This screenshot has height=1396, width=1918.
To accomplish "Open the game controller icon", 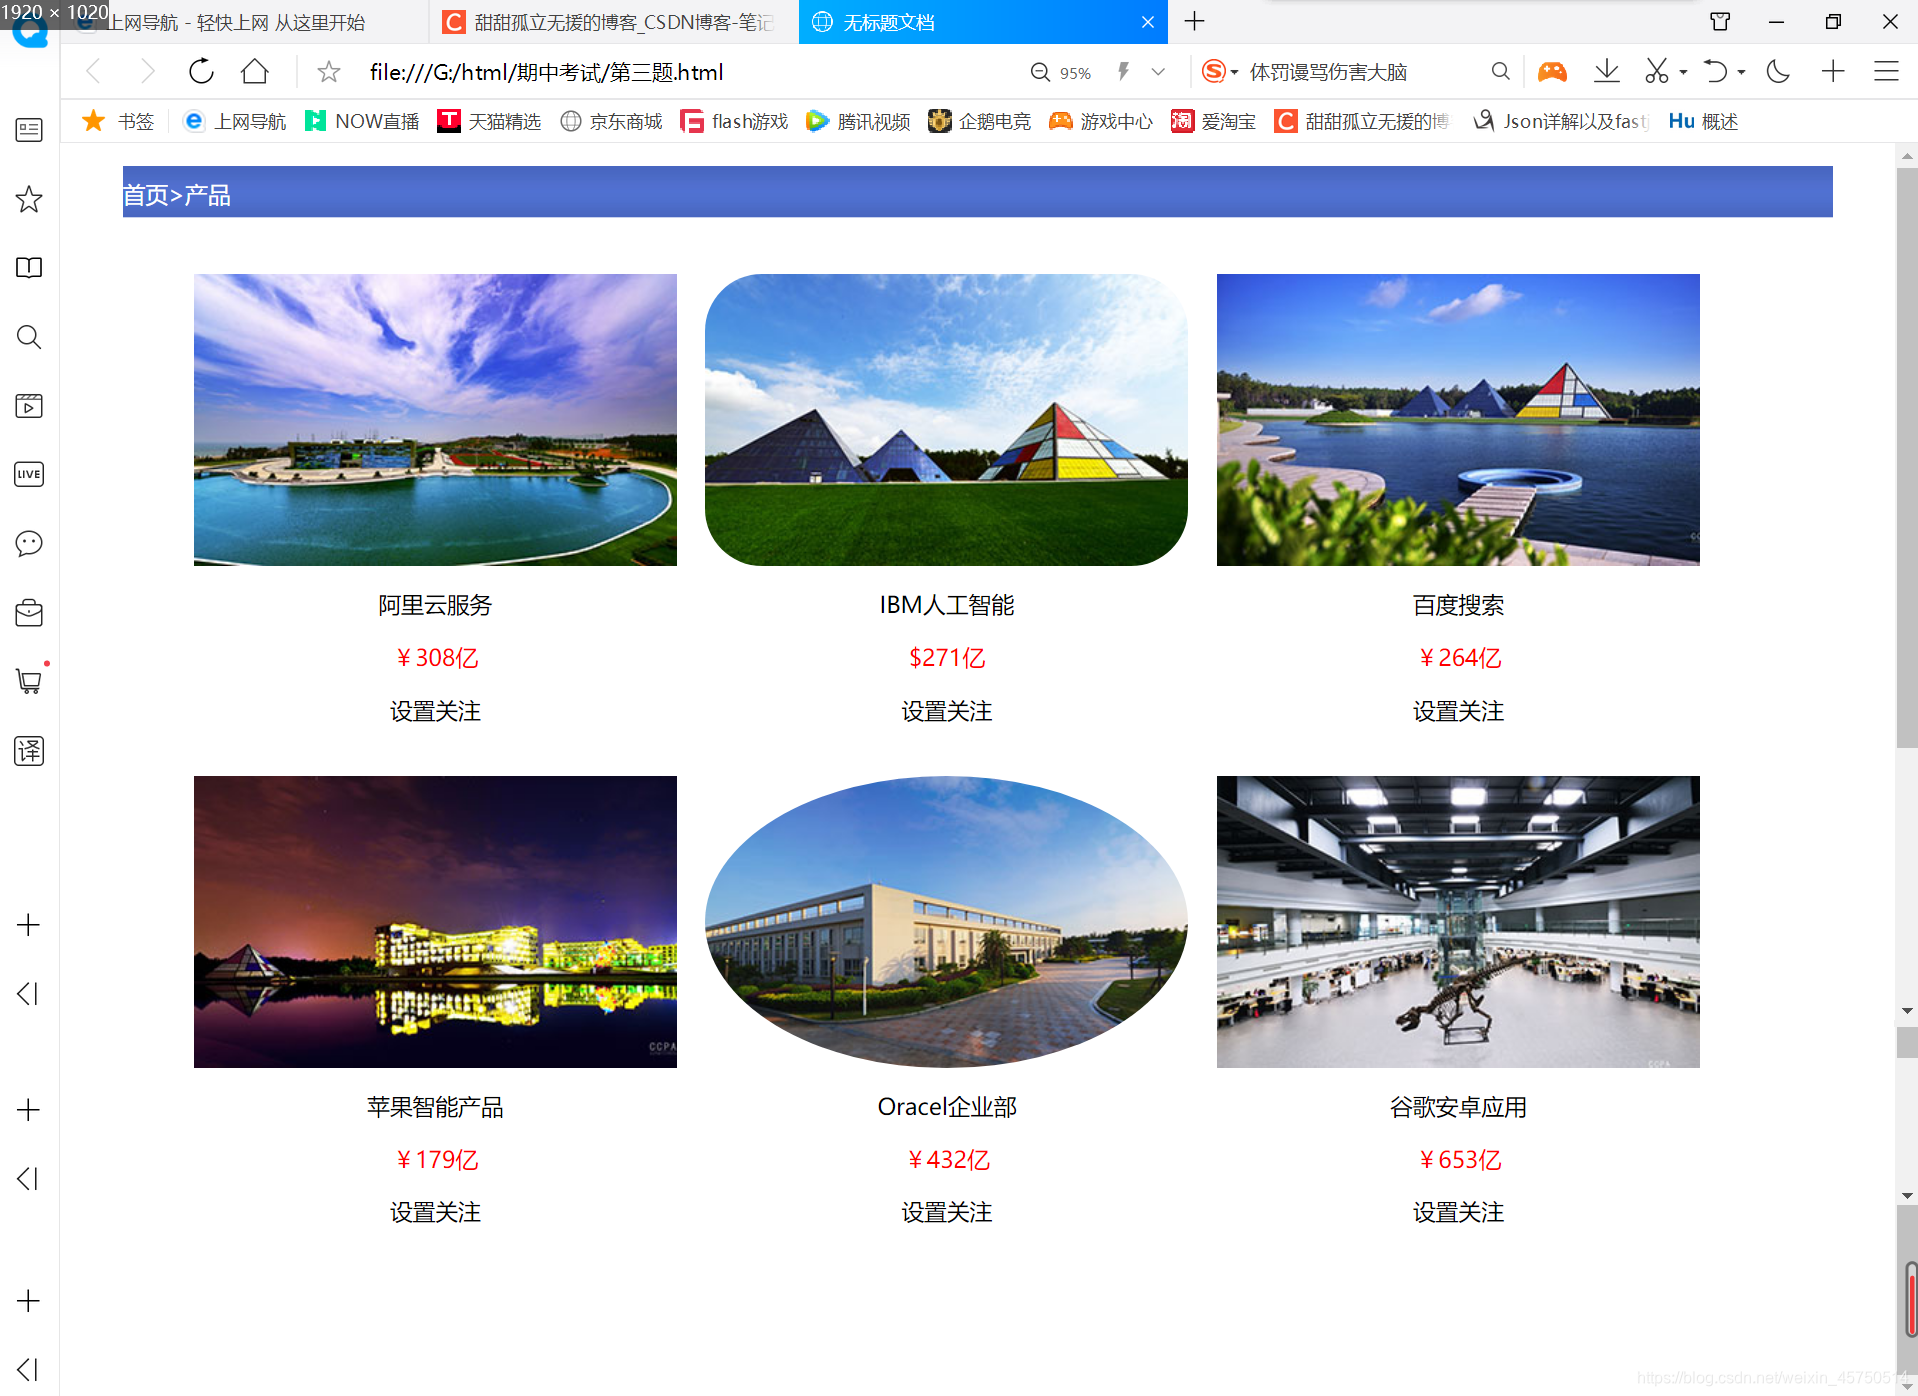I will (x=1552, y=71).
